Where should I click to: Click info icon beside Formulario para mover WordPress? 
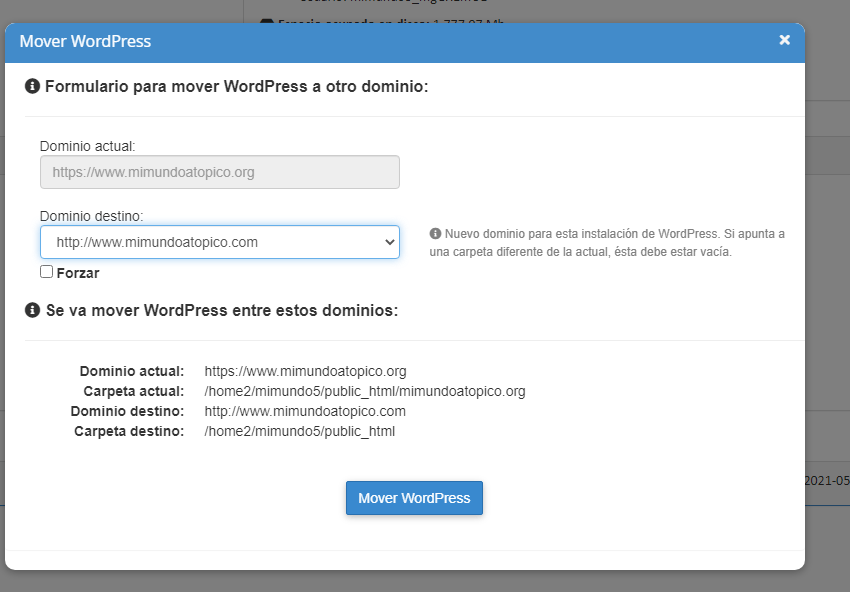pos(33,86)
